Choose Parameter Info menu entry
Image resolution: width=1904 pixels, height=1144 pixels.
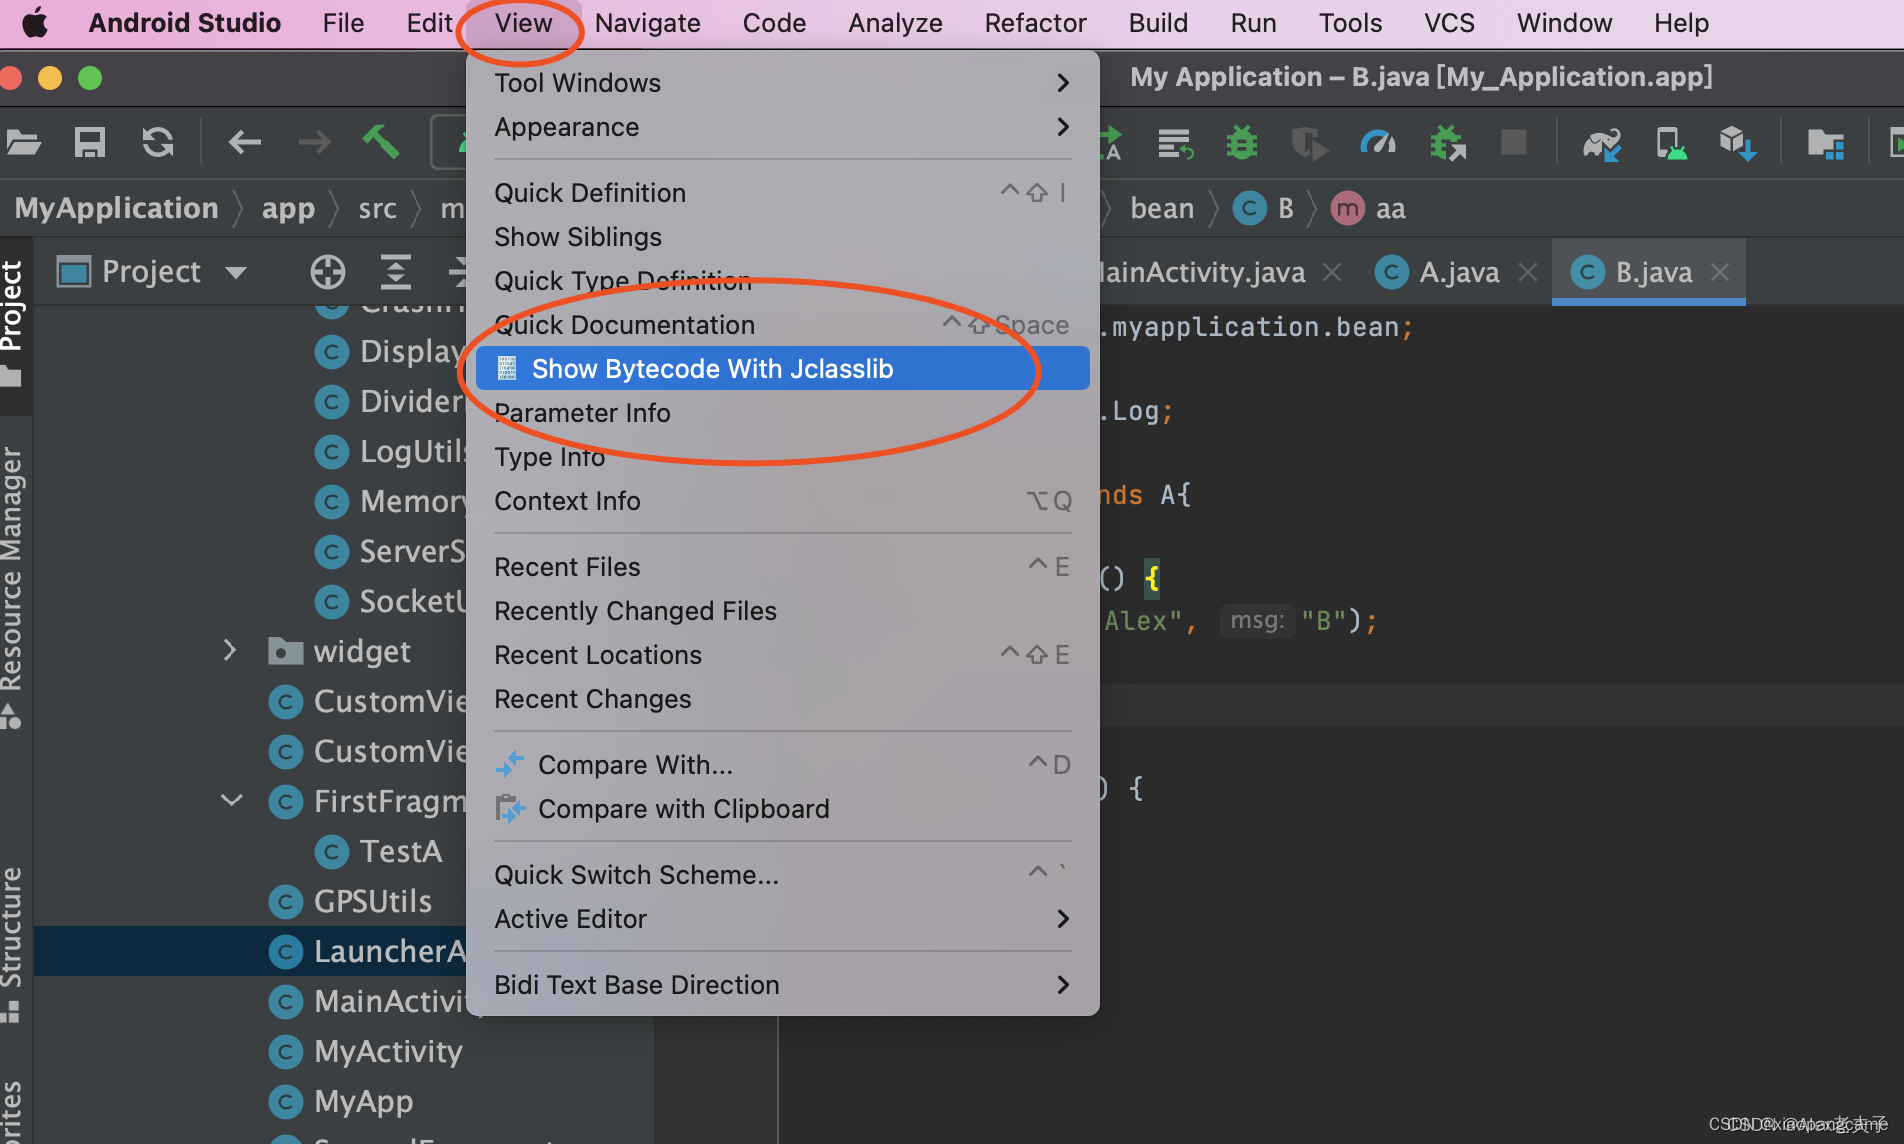[x=782, y=412]
